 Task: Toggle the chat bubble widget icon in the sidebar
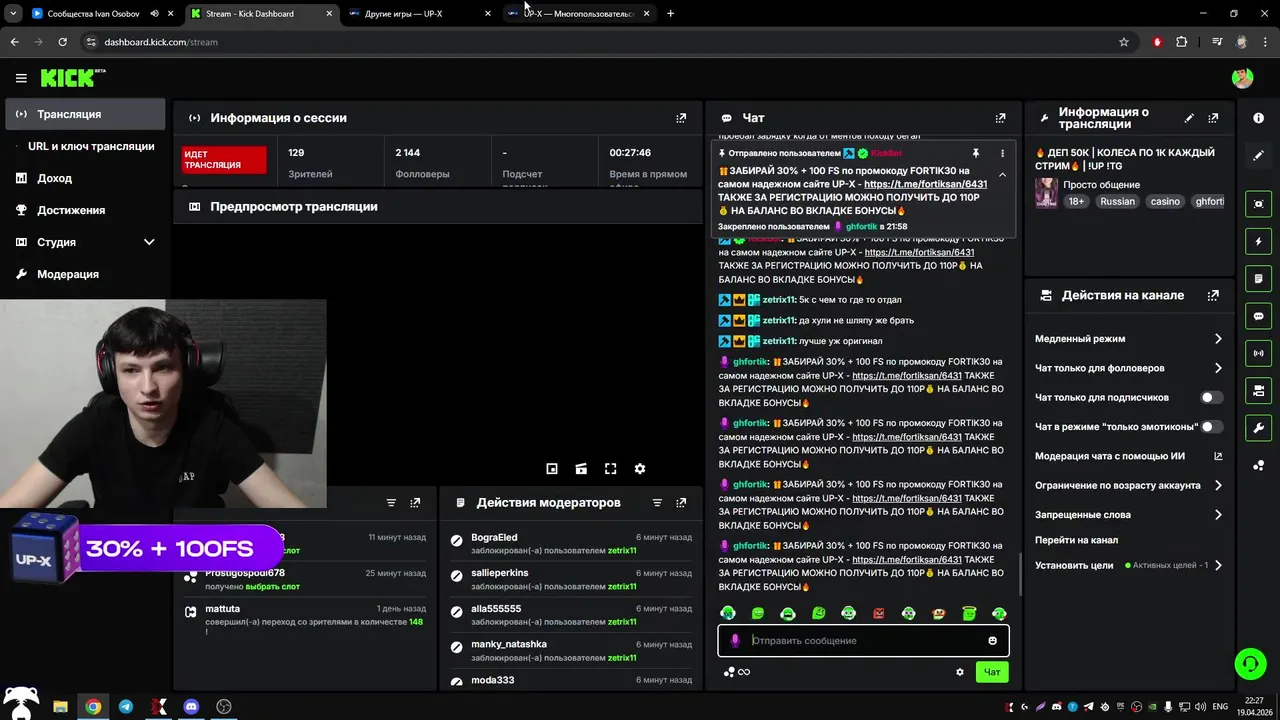[1258, 316]
